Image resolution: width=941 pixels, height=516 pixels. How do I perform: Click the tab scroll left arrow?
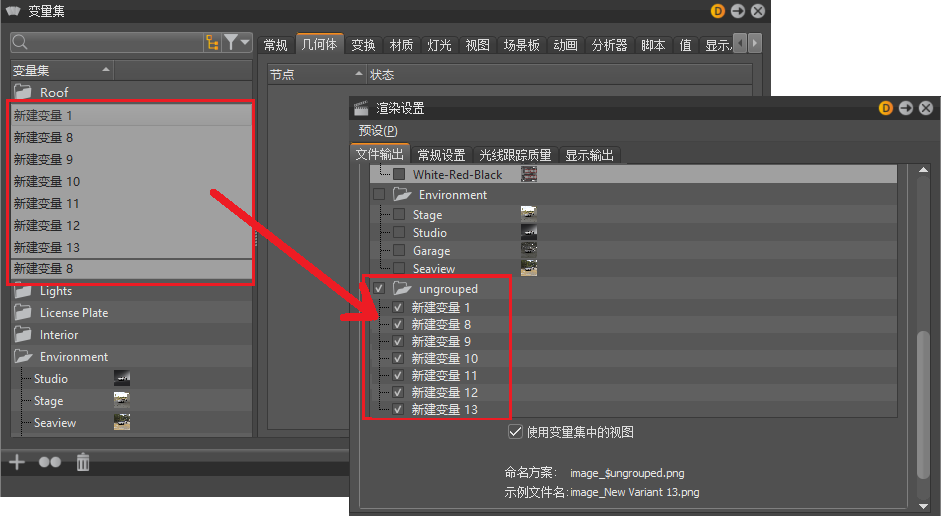point(741,43)
